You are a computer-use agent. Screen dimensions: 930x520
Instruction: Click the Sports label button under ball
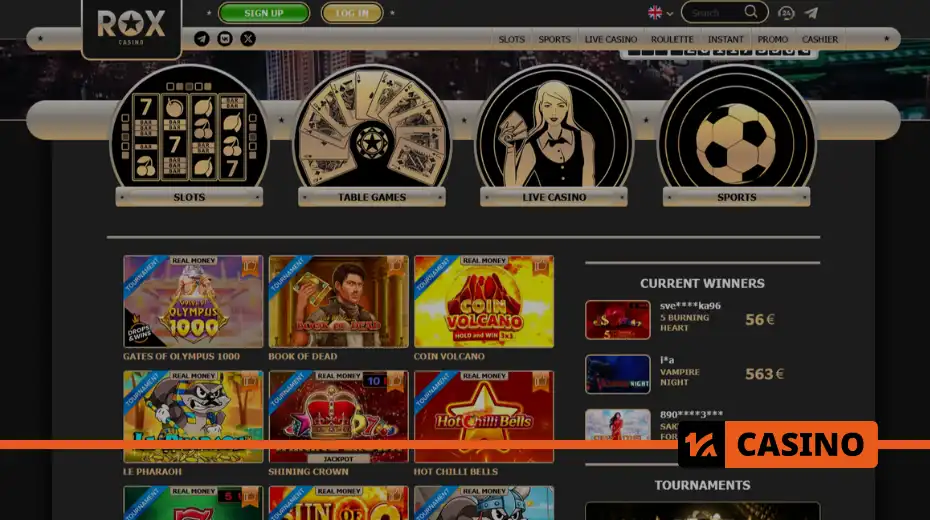pyautogui.click(x=736, y=197)
